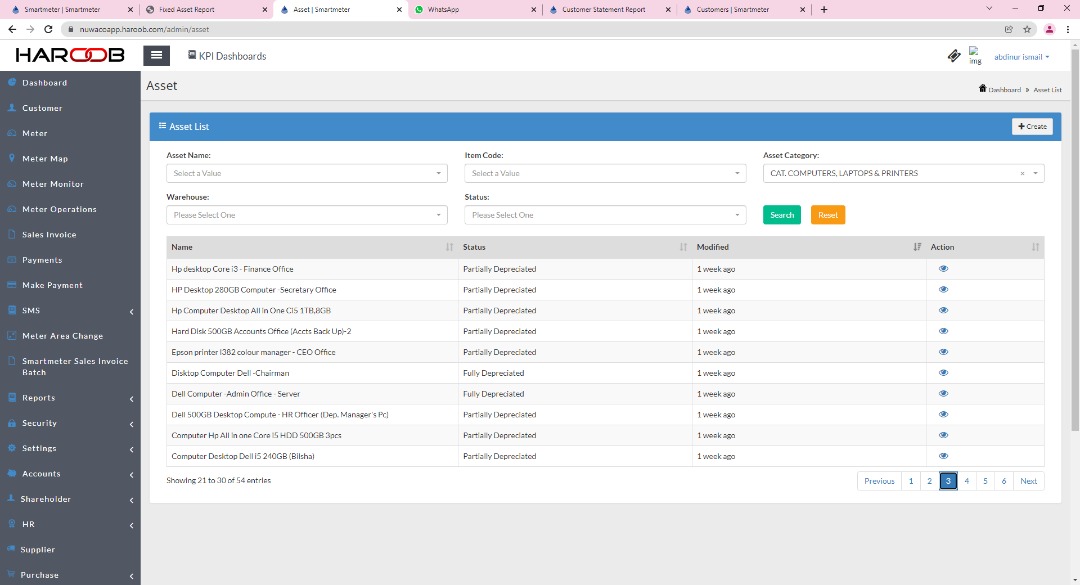View Disktop Computer Dell Chairman asset
1080x585 pixels.
944,373
